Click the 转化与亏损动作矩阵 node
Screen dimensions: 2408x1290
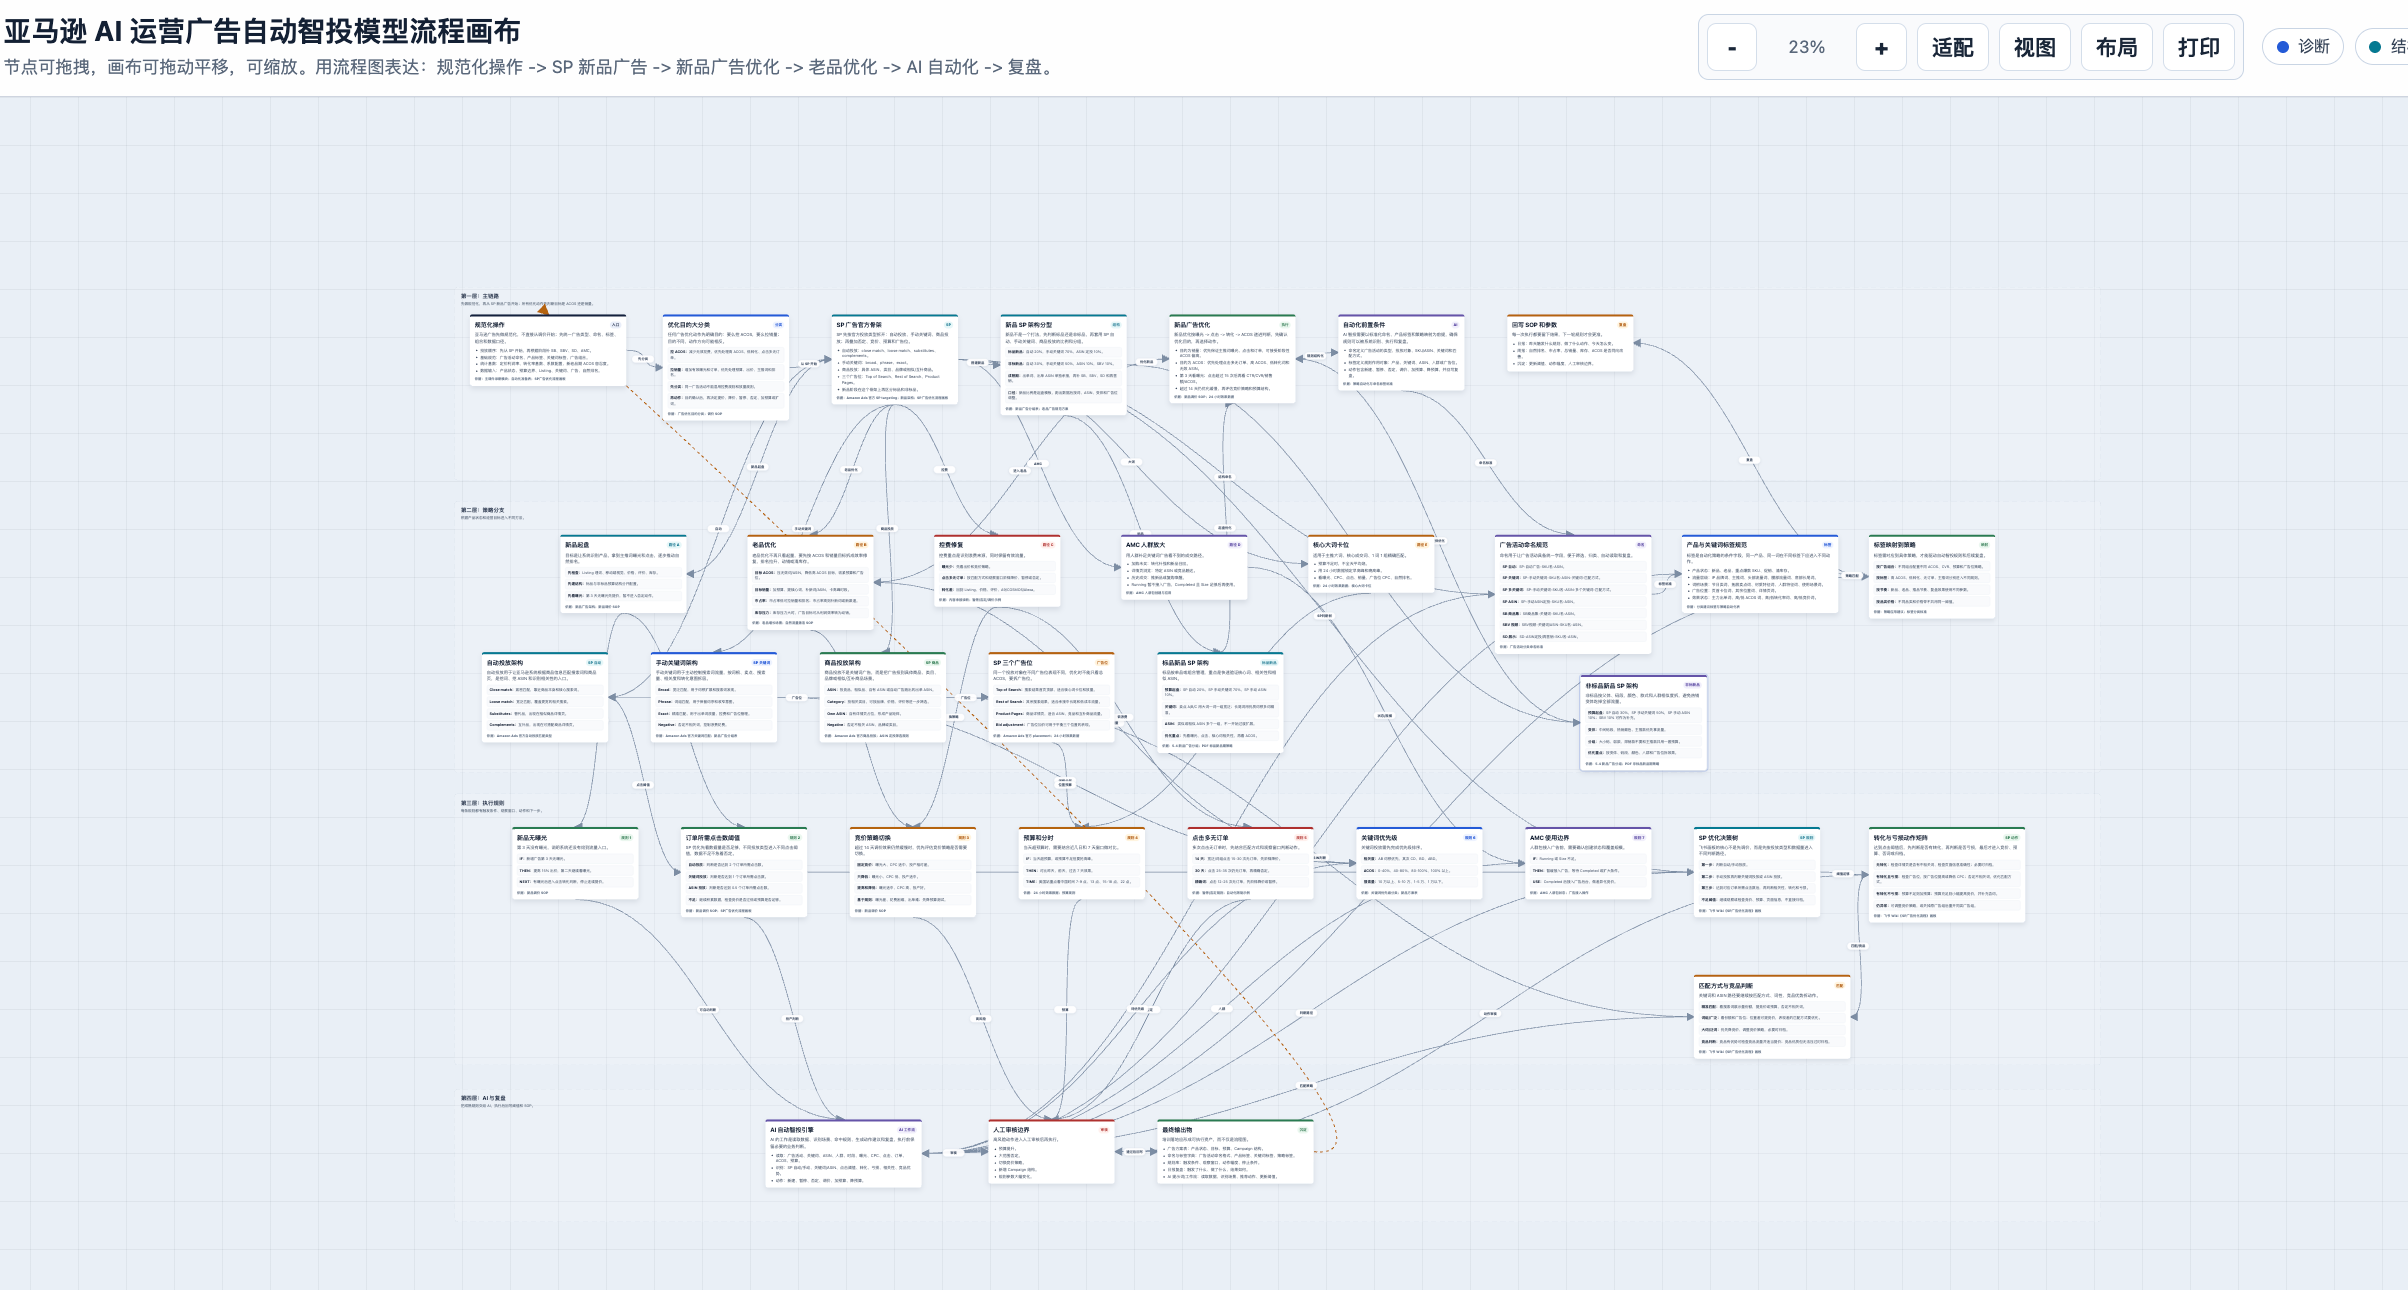[1947, 875]
